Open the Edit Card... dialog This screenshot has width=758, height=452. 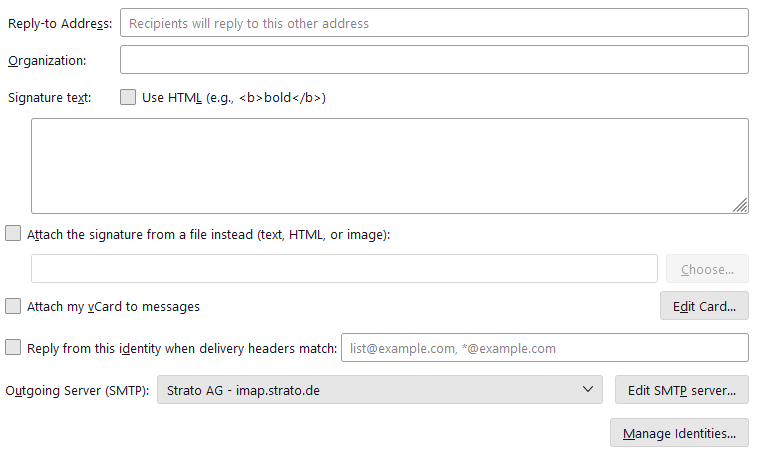(x=704, y=307)
